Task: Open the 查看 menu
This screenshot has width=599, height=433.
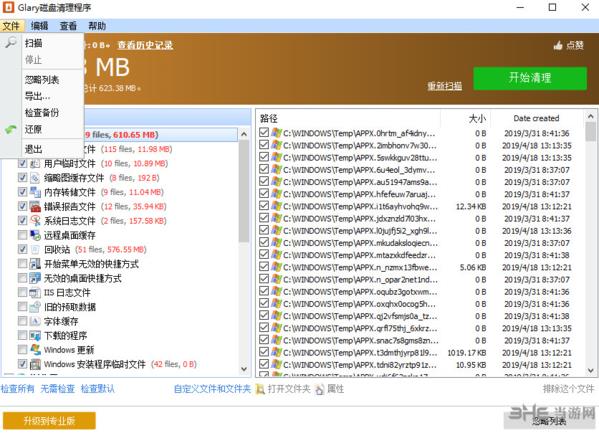Action: pos(68,26)
